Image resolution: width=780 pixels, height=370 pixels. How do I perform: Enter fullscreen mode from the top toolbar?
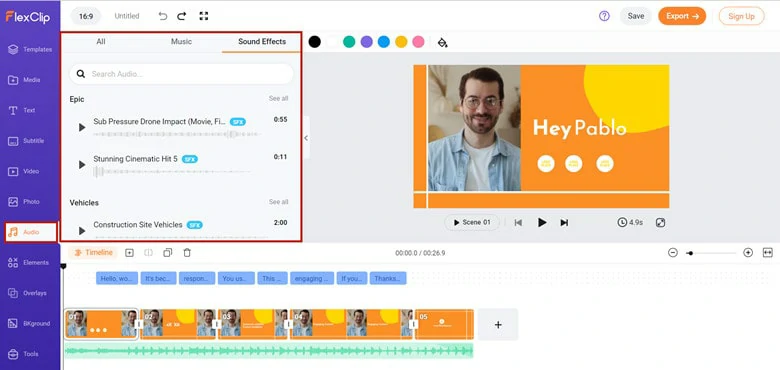tap(203, 16)
